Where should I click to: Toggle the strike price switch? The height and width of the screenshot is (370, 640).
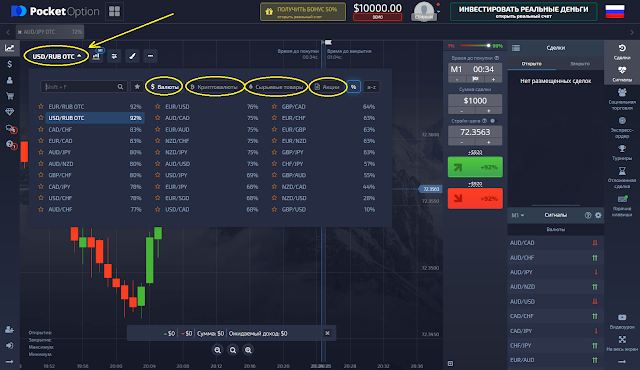pos(493,121)
